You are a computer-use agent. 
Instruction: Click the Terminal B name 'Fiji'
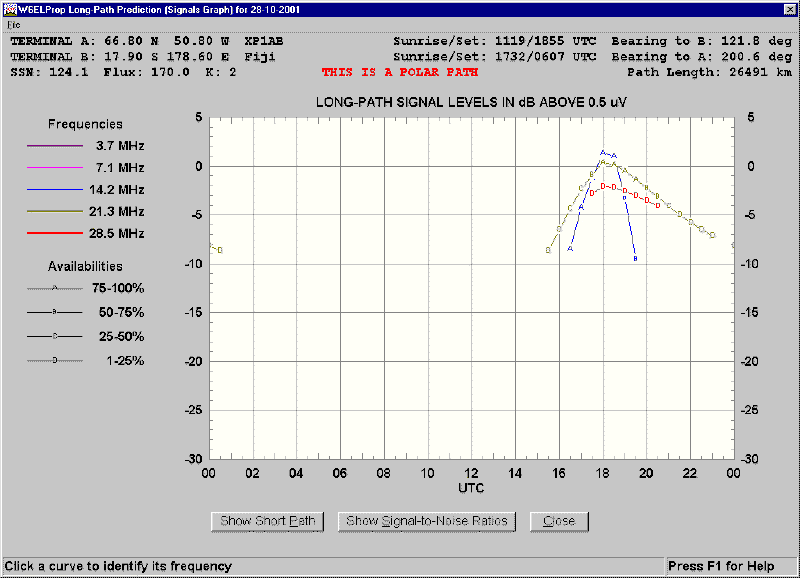(260, 57)
